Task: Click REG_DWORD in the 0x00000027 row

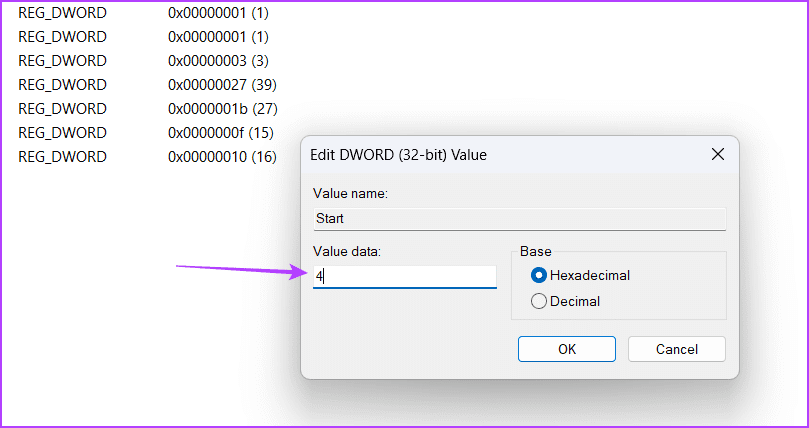Action: pyautogui.click(x=62, y=85)
